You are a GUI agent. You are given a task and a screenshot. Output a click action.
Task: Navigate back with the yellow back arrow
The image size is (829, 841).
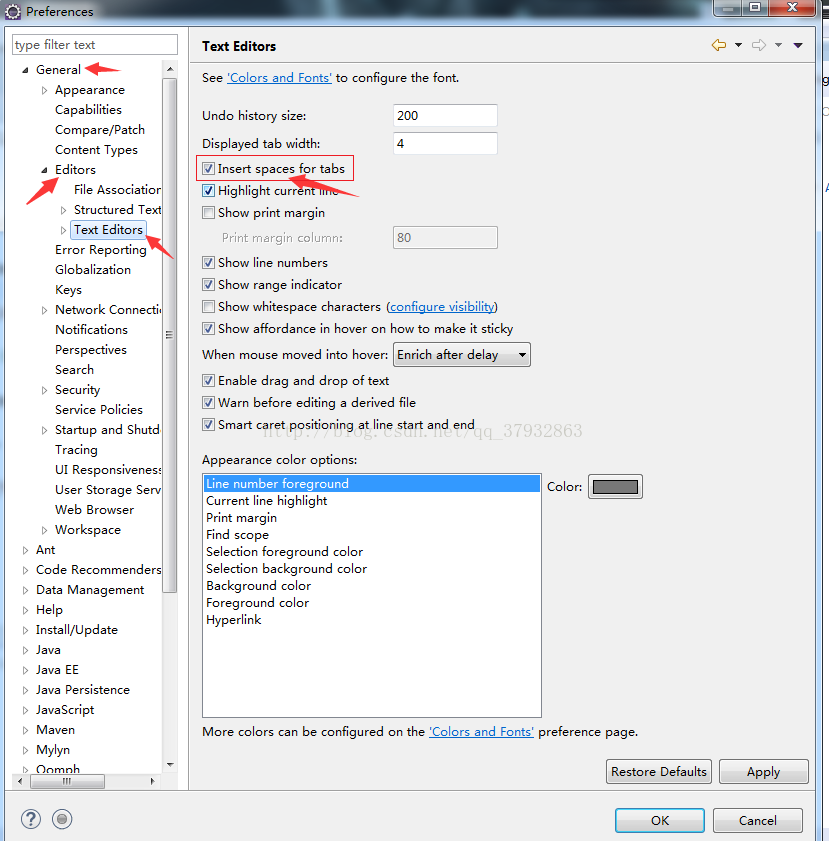click(719, 46)
